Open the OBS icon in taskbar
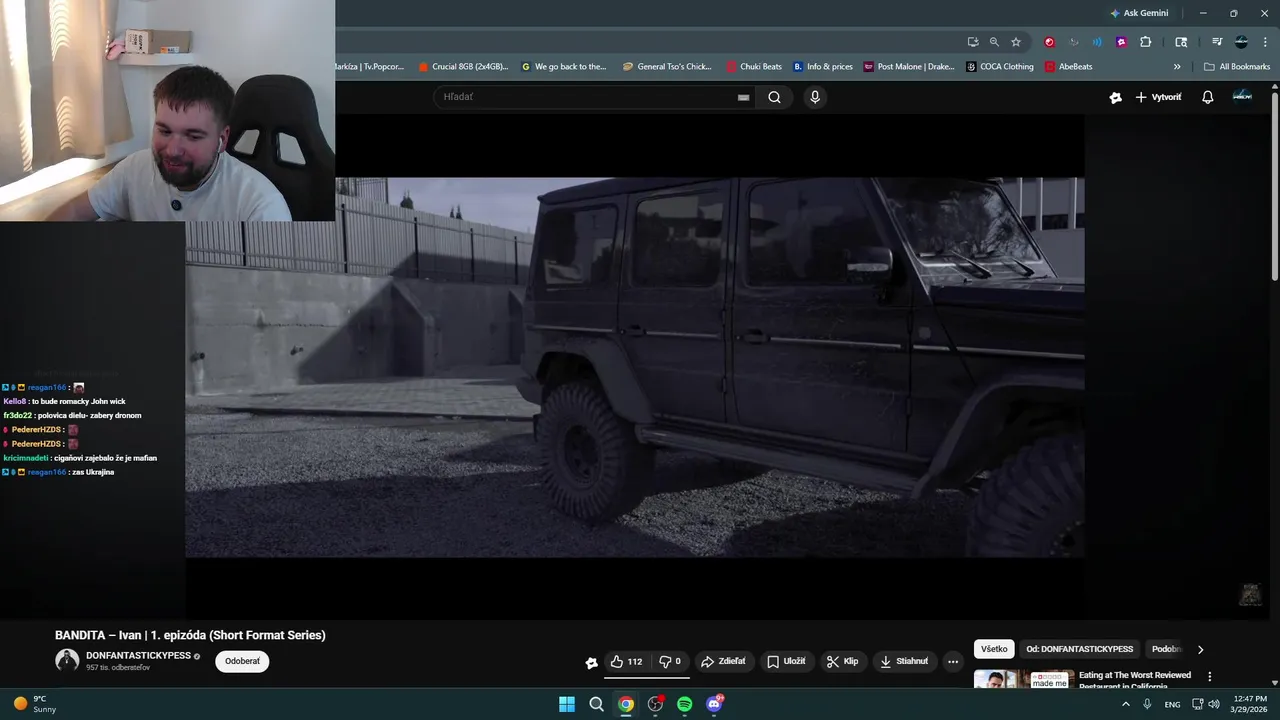The height and width of the screenshot is (720, 1280). click(x=655, y=704)
